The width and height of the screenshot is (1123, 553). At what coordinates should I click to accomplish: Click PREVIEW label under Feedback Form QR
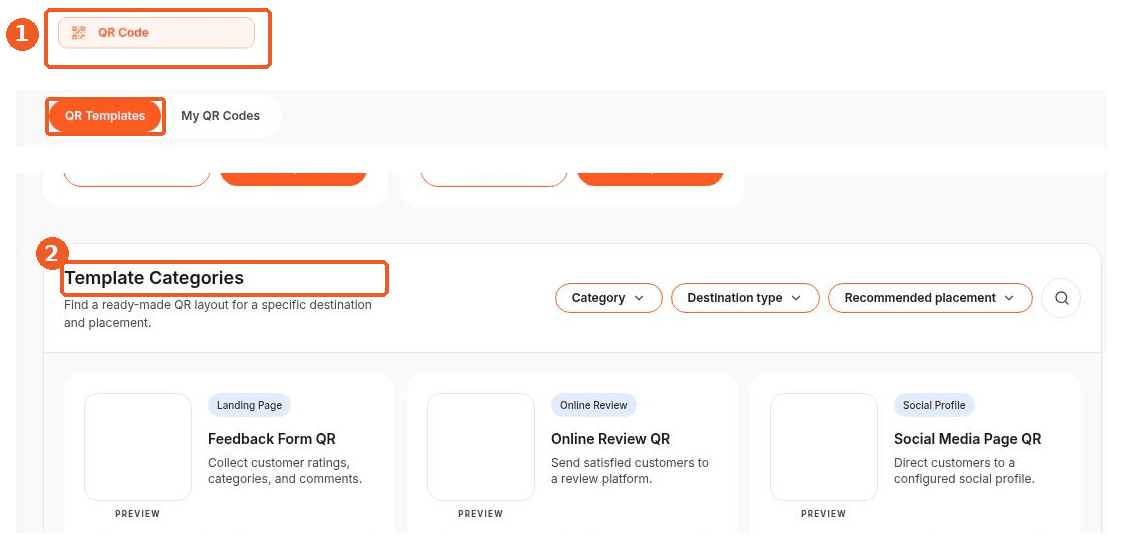click(138, 514)
